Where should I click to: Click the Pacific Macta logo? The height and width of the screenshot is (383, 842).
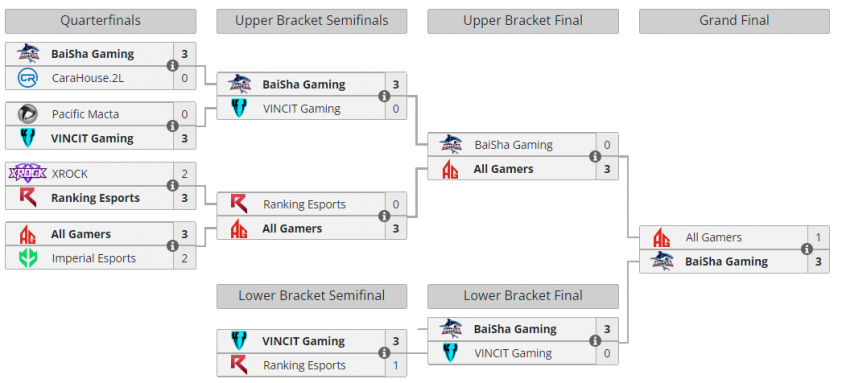[27, 114]
